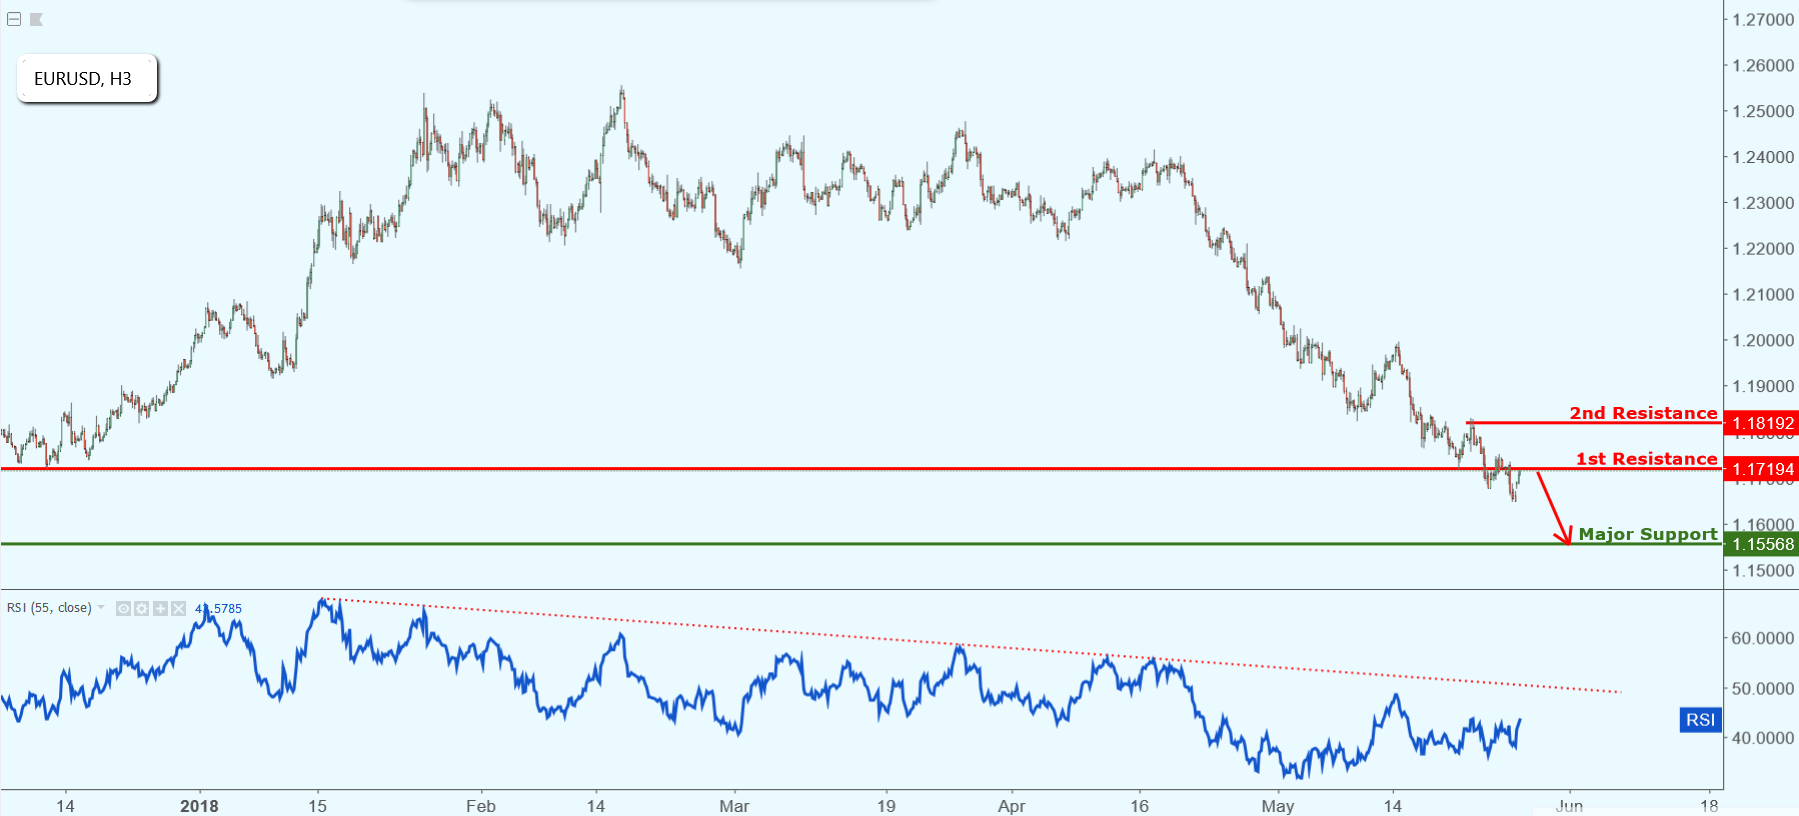This screenshot has width=1799, height=816.
Task: Click the Feb label on time axis
Action: pos(481,806)
